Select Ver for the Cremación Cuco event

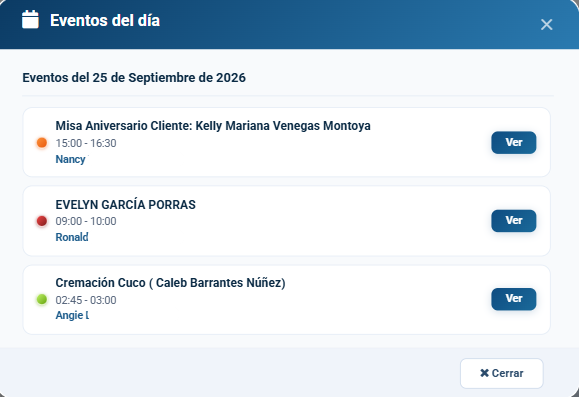(x=513, y=299)
